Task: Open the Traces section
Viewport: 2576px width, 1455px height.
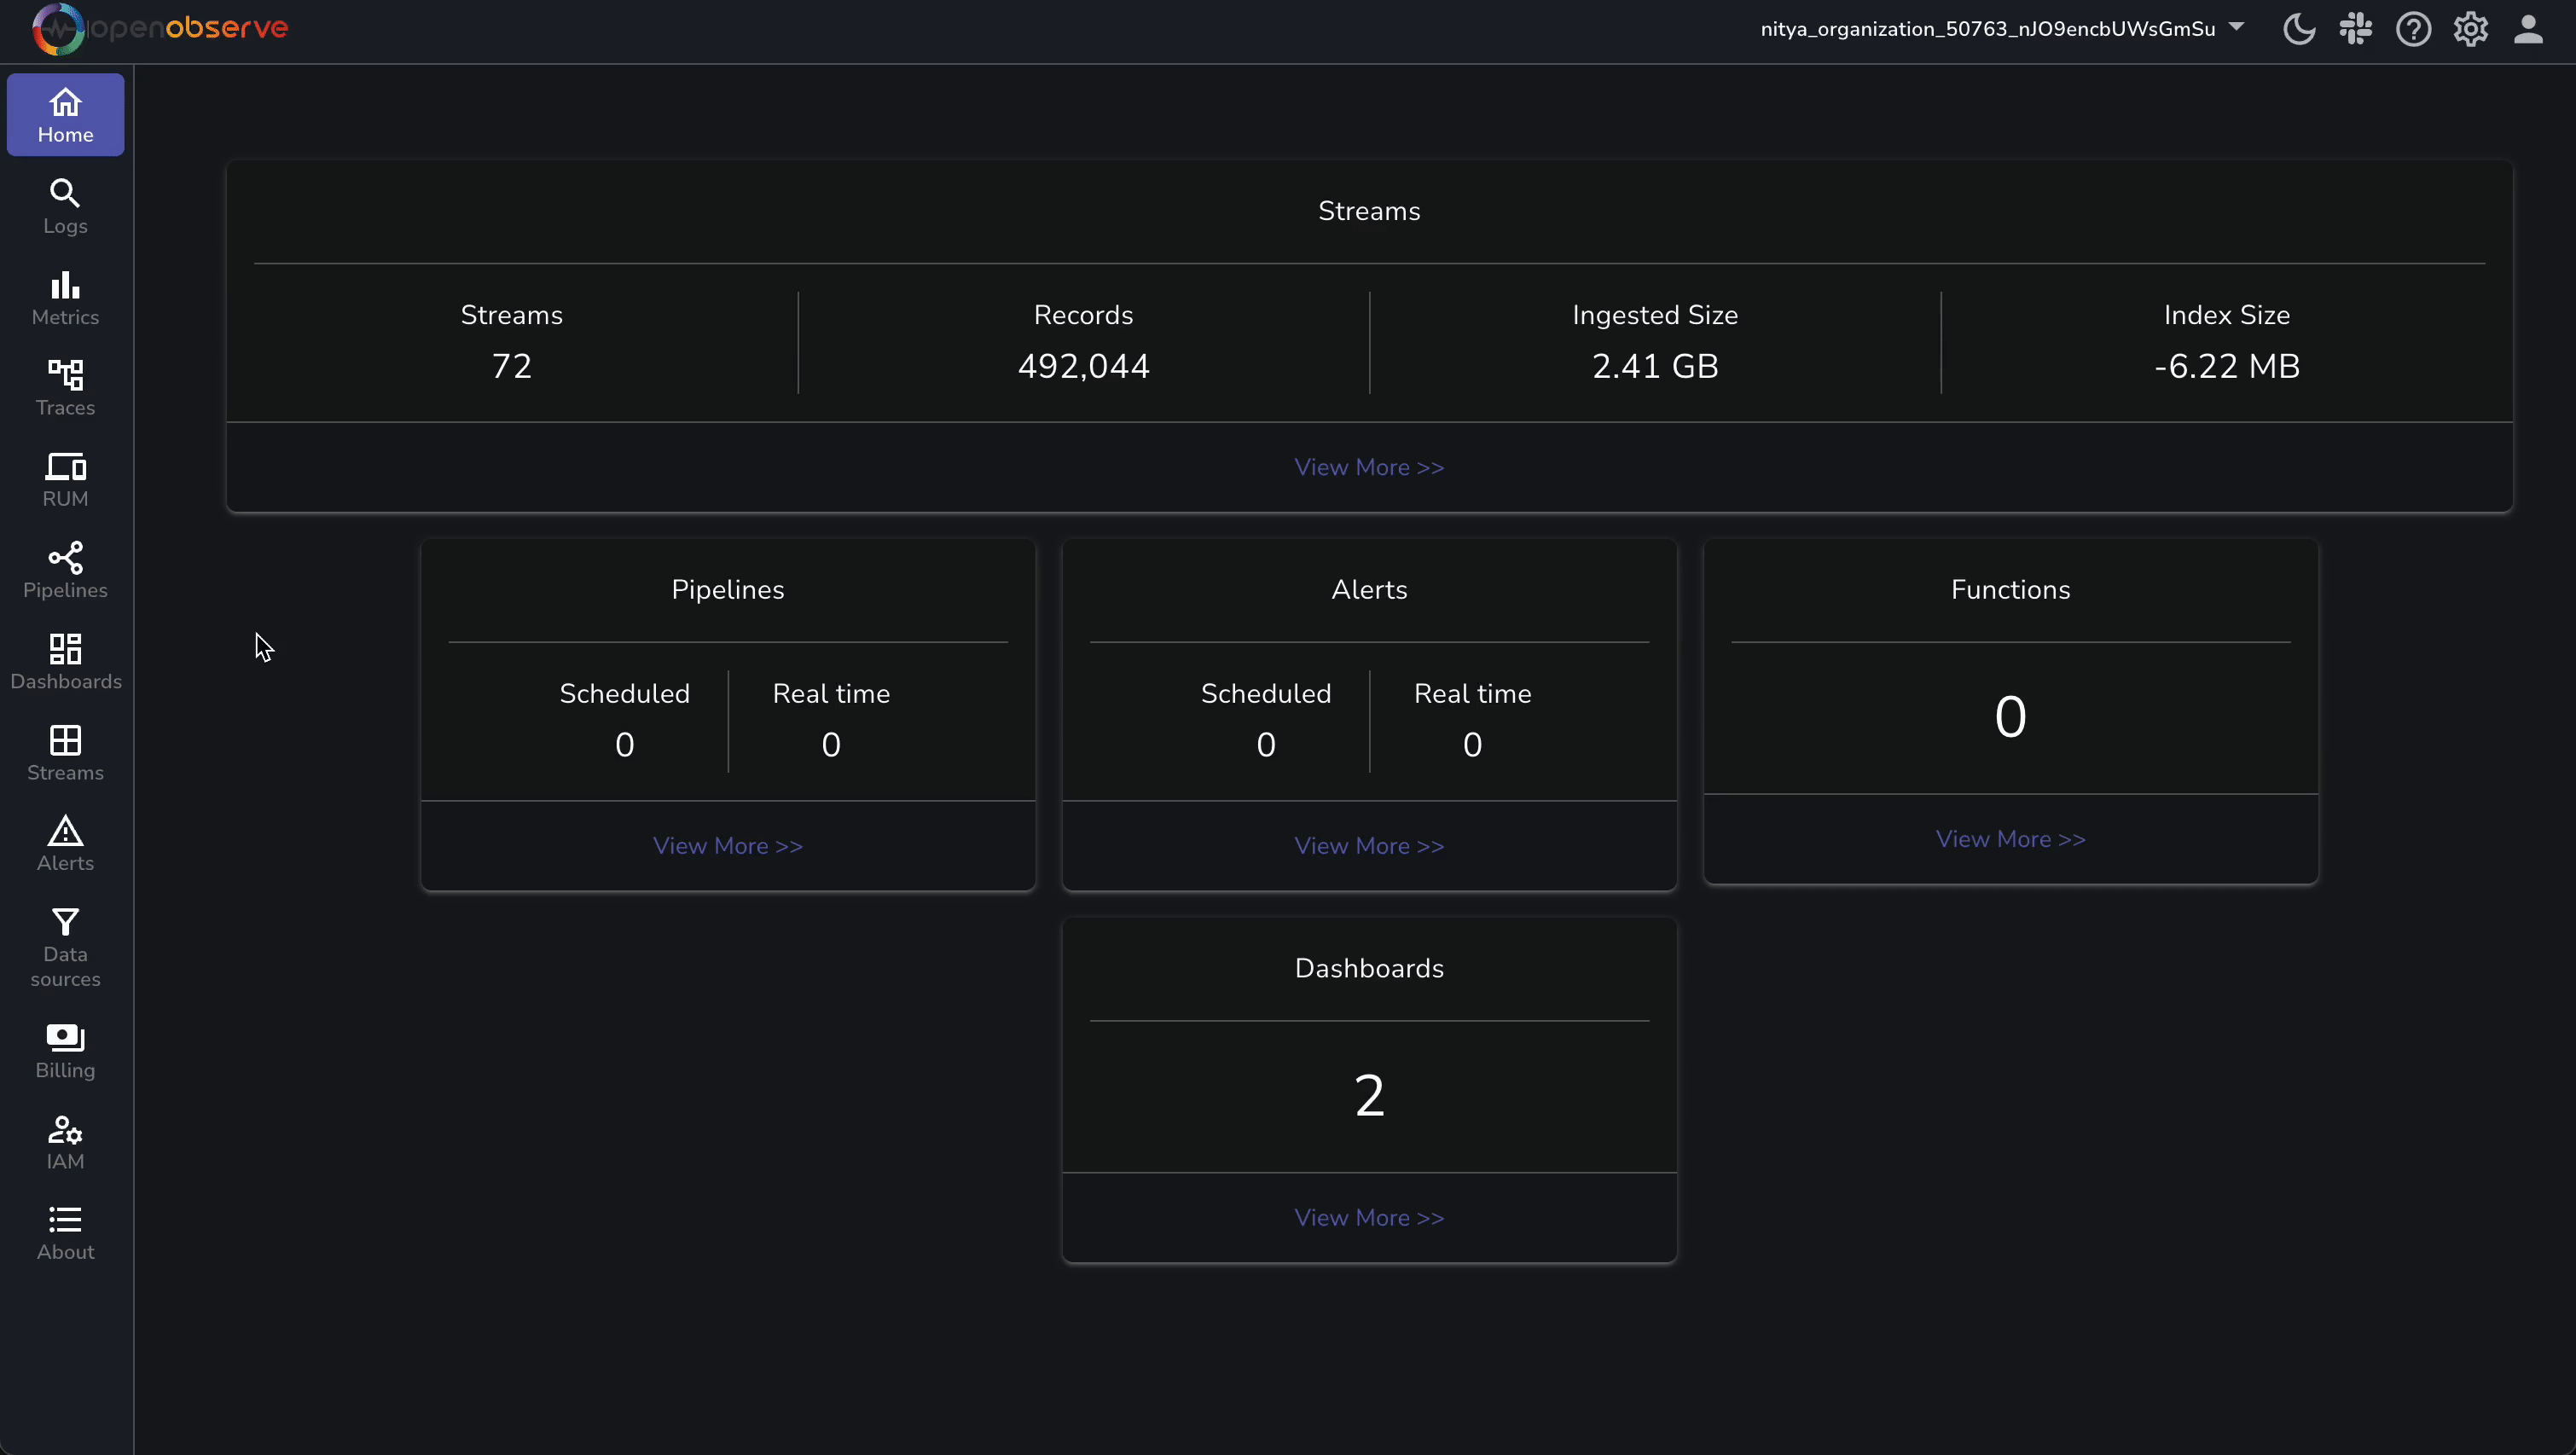Action: [64, 387]
